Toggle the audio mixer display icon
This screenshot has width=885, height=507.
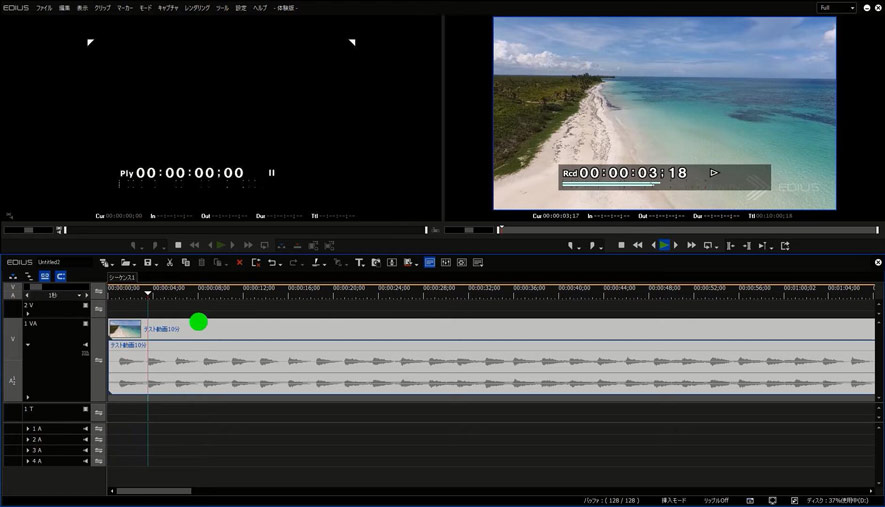point(446,263)
